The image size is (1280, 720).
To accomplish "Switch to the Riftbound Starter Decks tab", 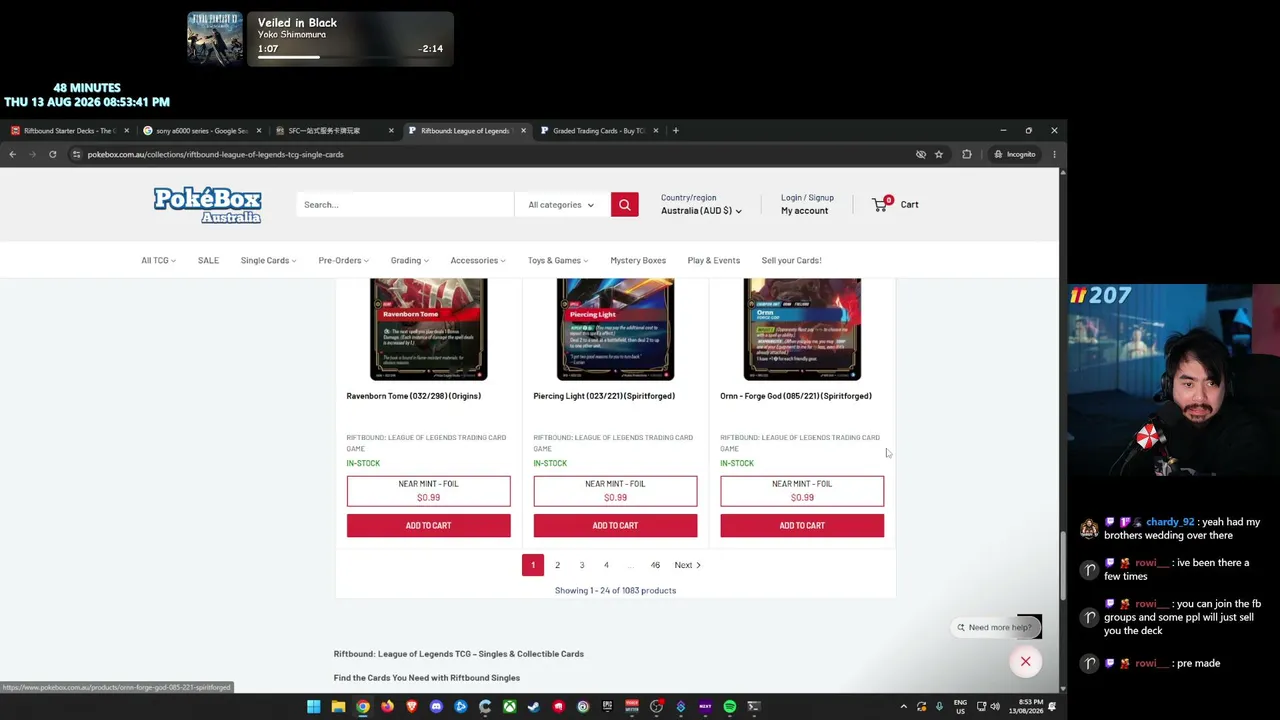I will [x=68, y=130].
